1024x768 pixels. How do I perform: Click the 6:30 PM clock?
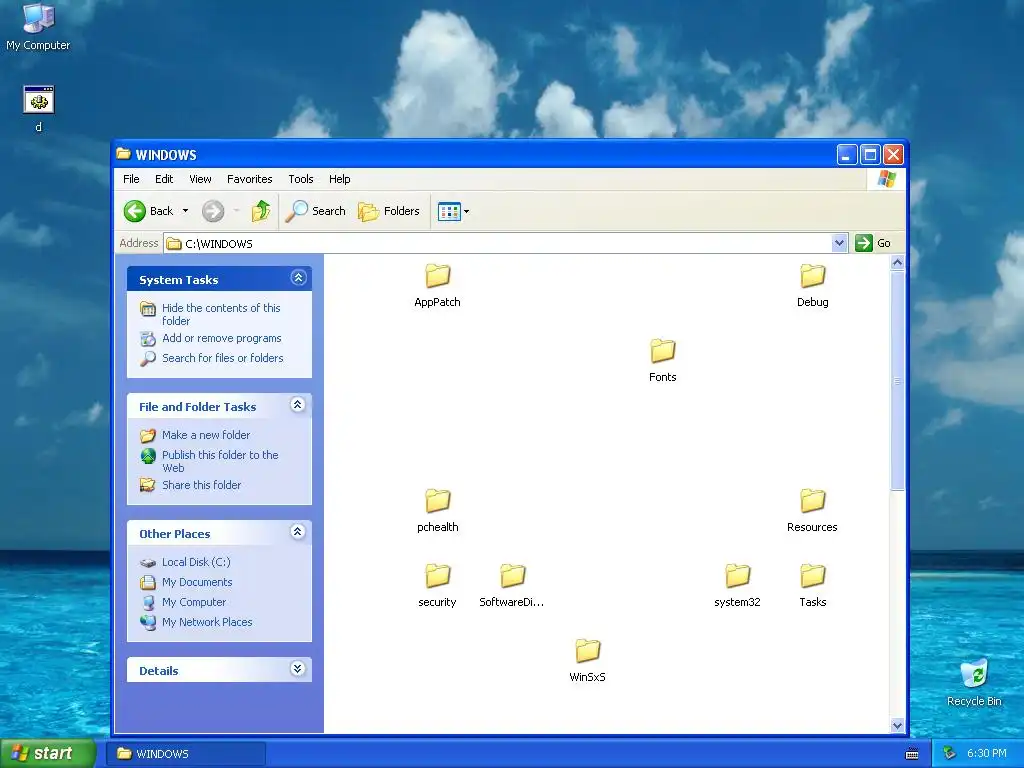tap(987, 754)
